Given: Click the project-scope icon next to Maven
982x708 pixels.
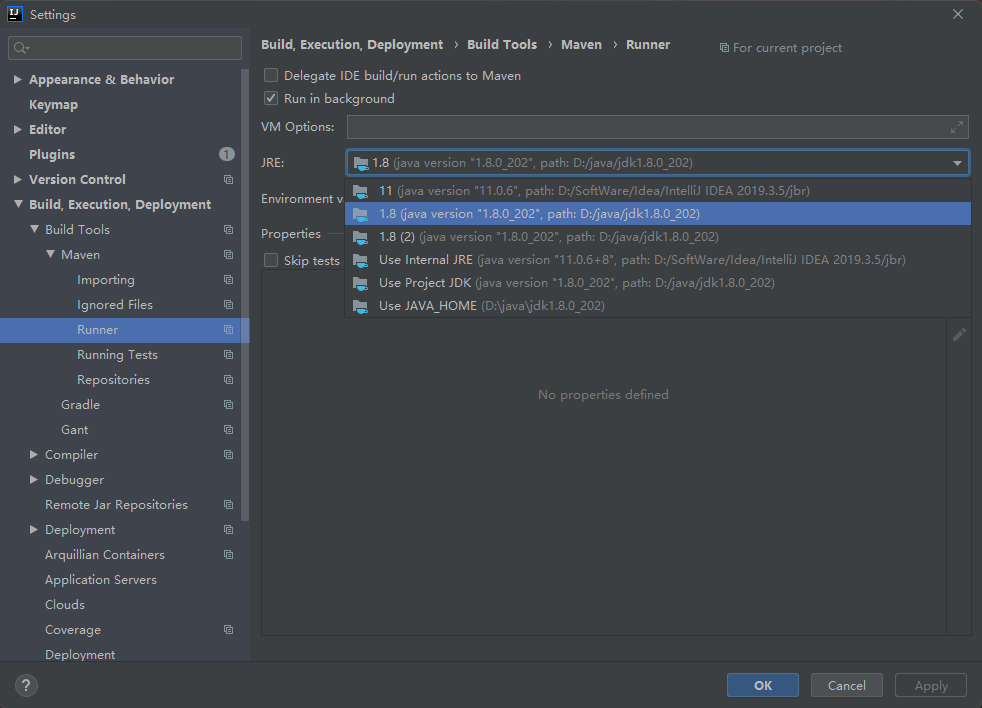Looking at the screenshot, I should tap(229, 255).
